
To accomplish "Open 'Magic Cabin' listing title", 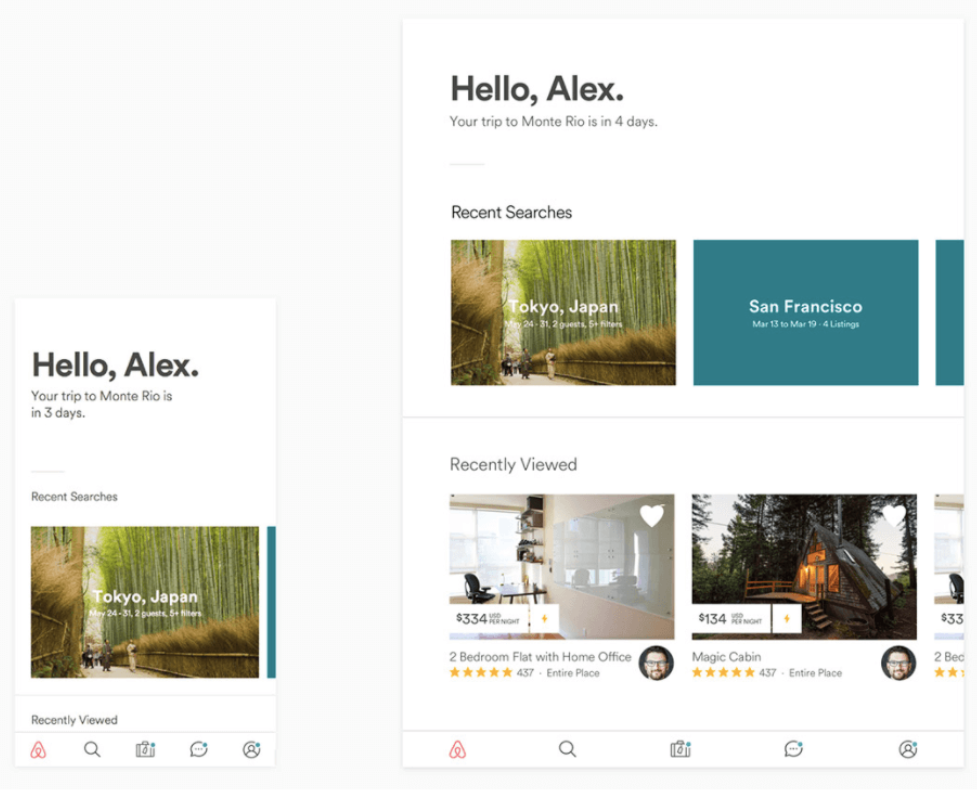I will (x=727, y=656).
